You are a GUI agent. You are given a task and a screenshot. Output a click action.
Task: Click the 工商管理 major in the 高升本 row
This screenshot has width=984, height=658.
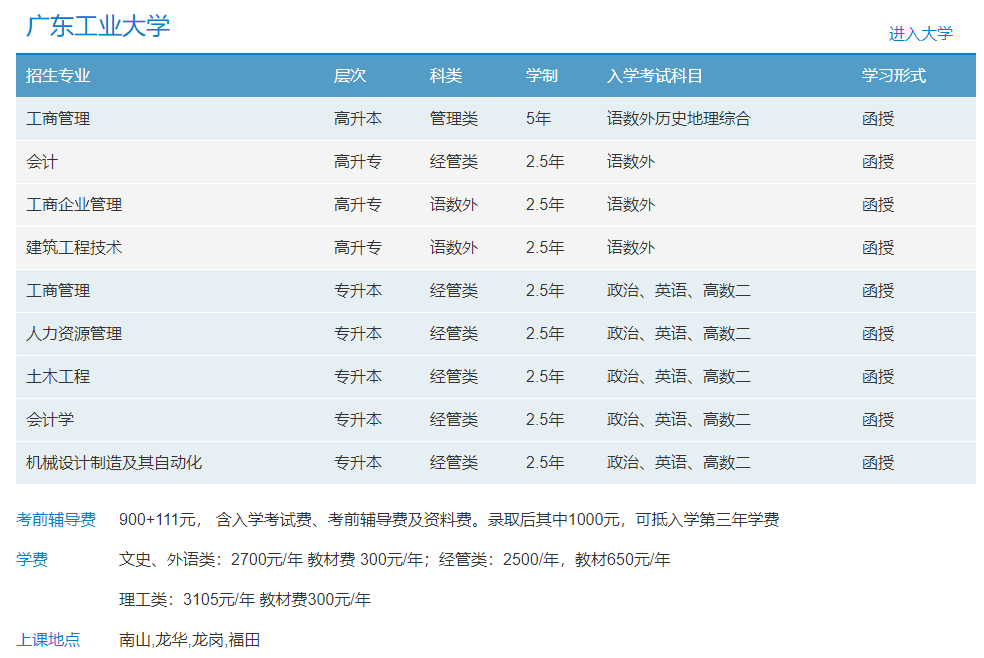pyautogui.click(x=58, y=119)
